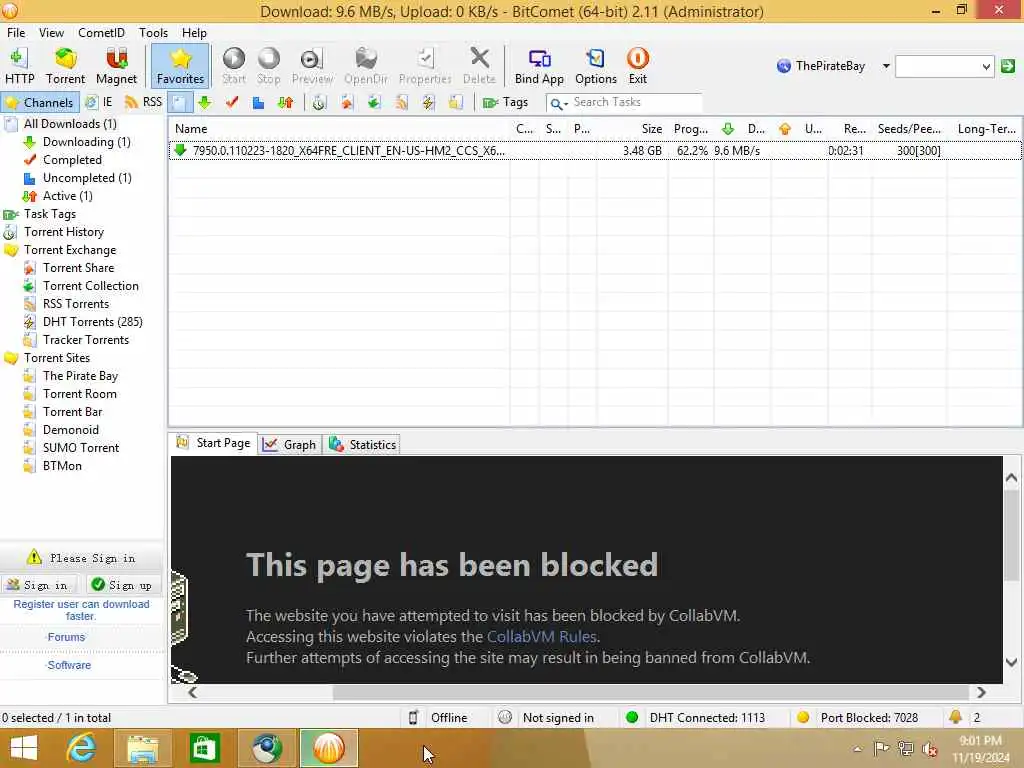Show completed tasks via red checkmark filter
Screen dimensions: 1024x768
(232, 103)
